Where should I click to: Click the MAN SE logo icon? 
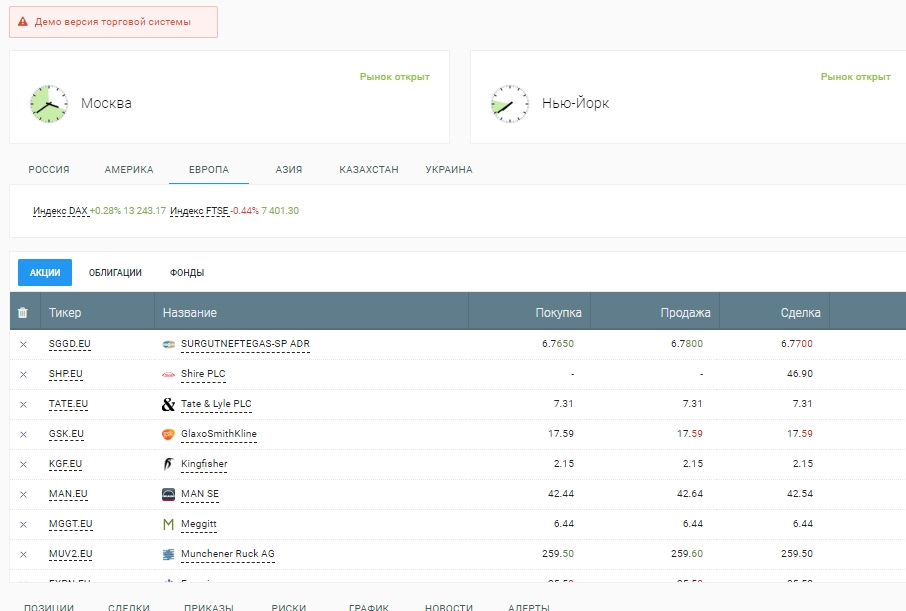(168, 494)
